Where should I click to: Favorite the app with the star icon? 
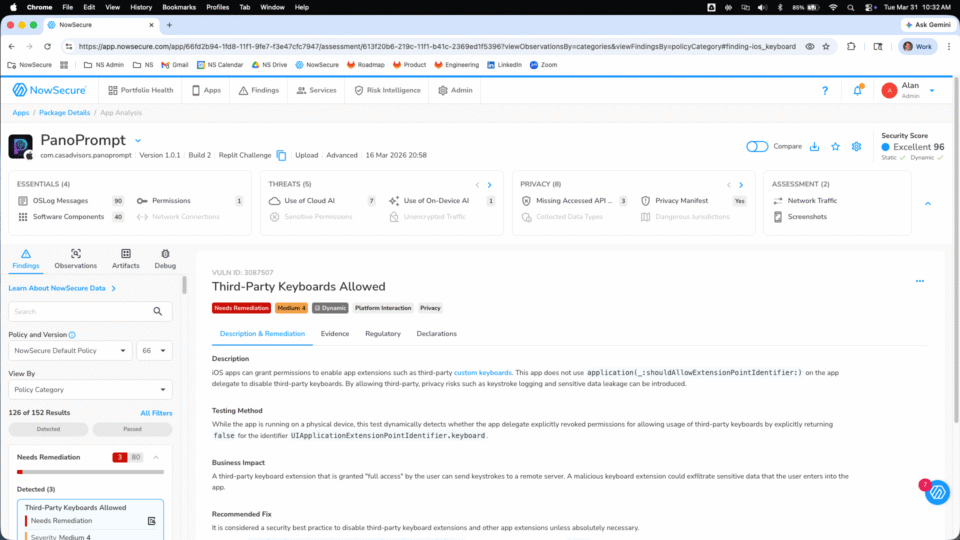coord(835,146)
